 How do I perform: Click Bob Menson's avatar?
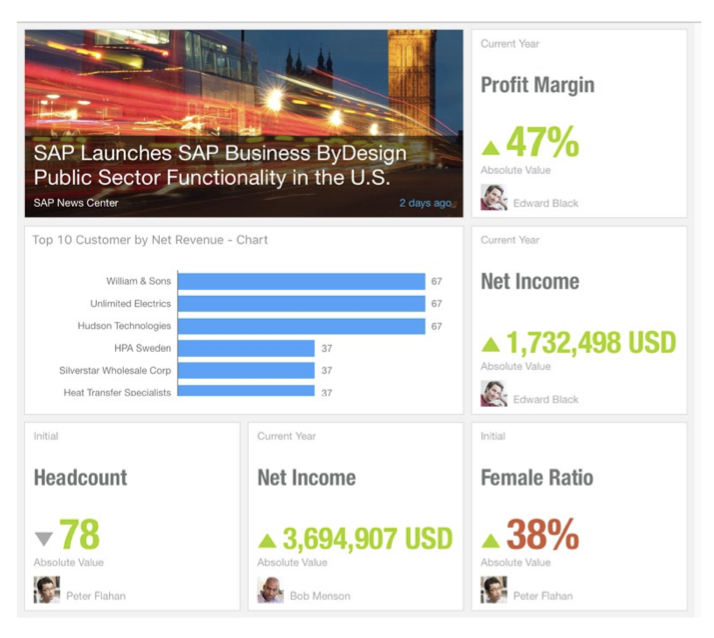270,590
